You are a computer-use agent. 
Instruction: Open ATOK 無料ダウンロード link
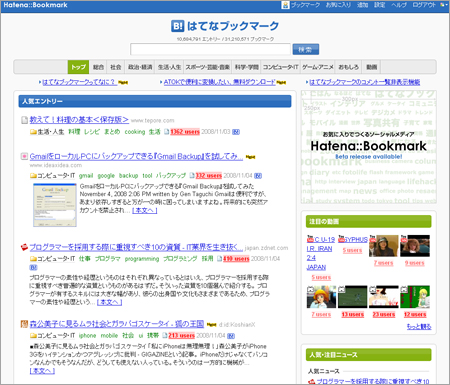pyautogui.click(x=220, y=82)
